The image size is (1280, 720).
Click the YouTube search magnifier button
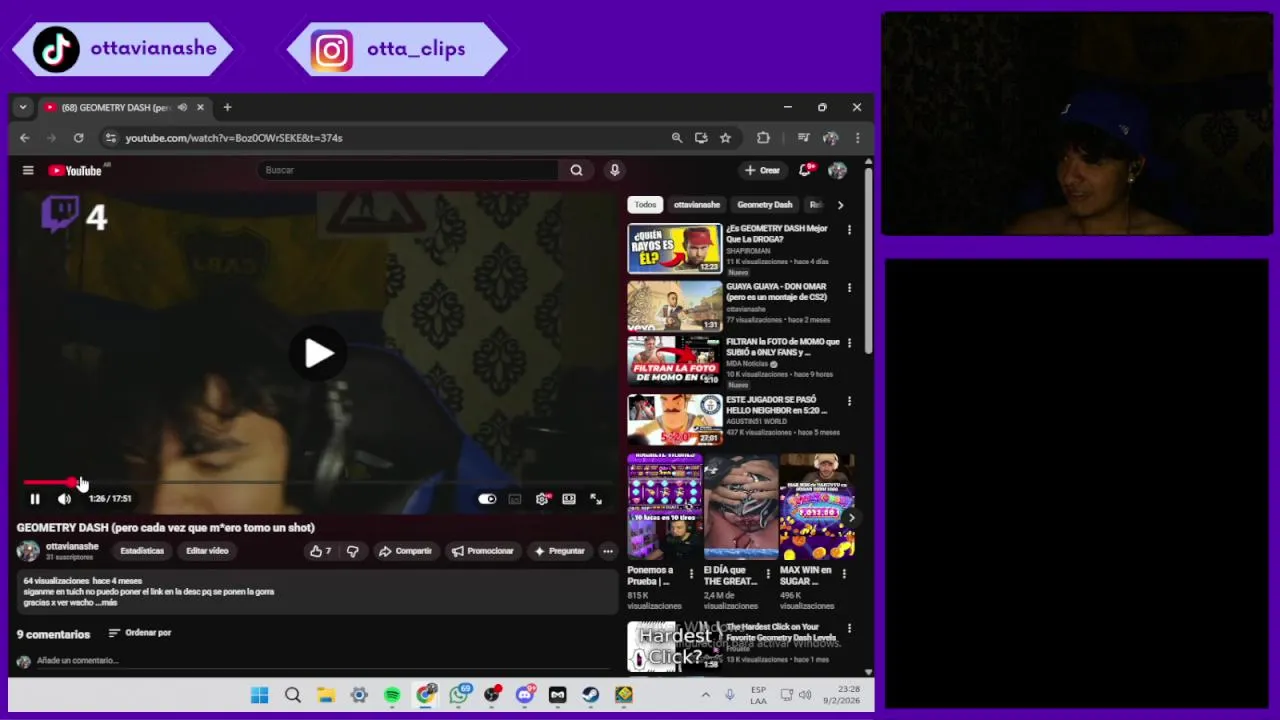click(x=576, y=170)
